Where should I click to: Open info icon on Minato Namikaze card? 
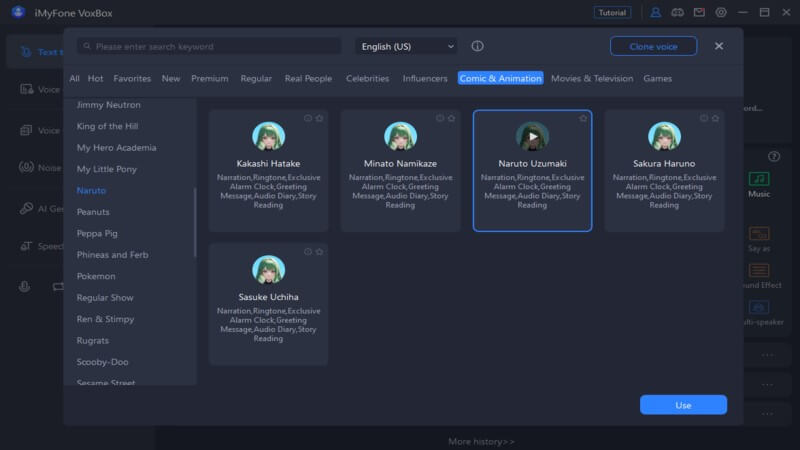click(440, 118)
